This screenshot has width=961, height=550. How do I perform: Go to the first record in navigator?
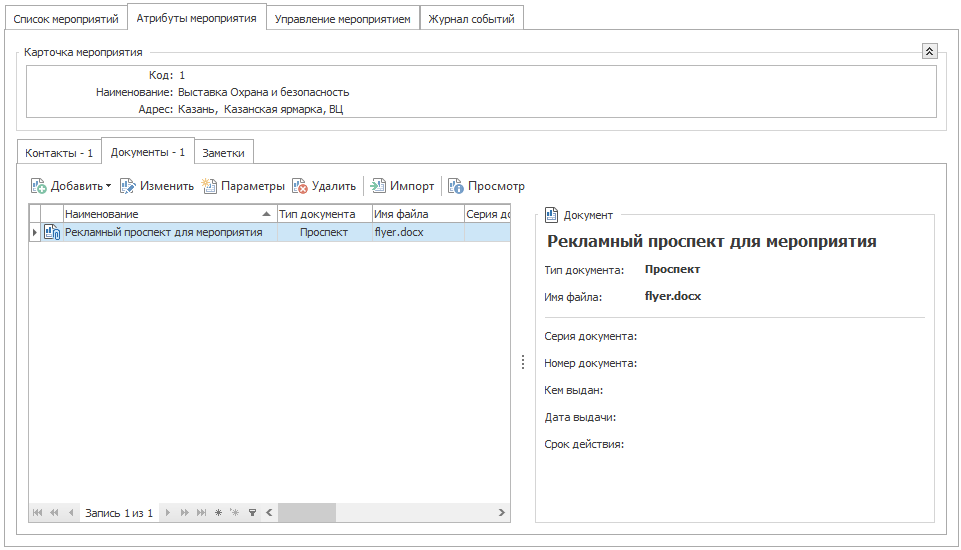pyautogui.click(x=37, y=513)
